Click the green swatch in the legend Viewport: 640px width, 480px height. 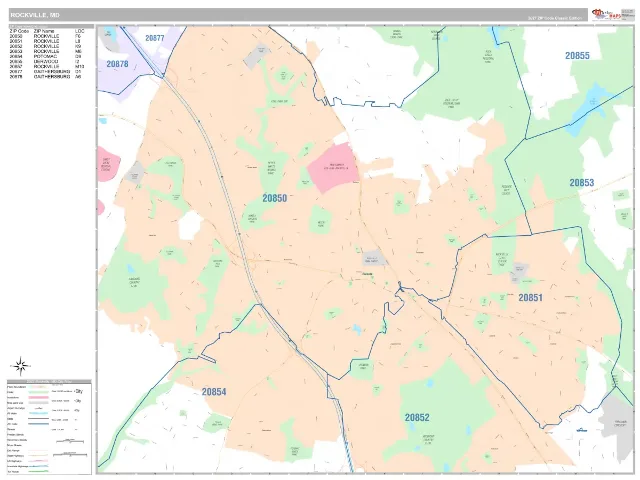tap(38, 392)
